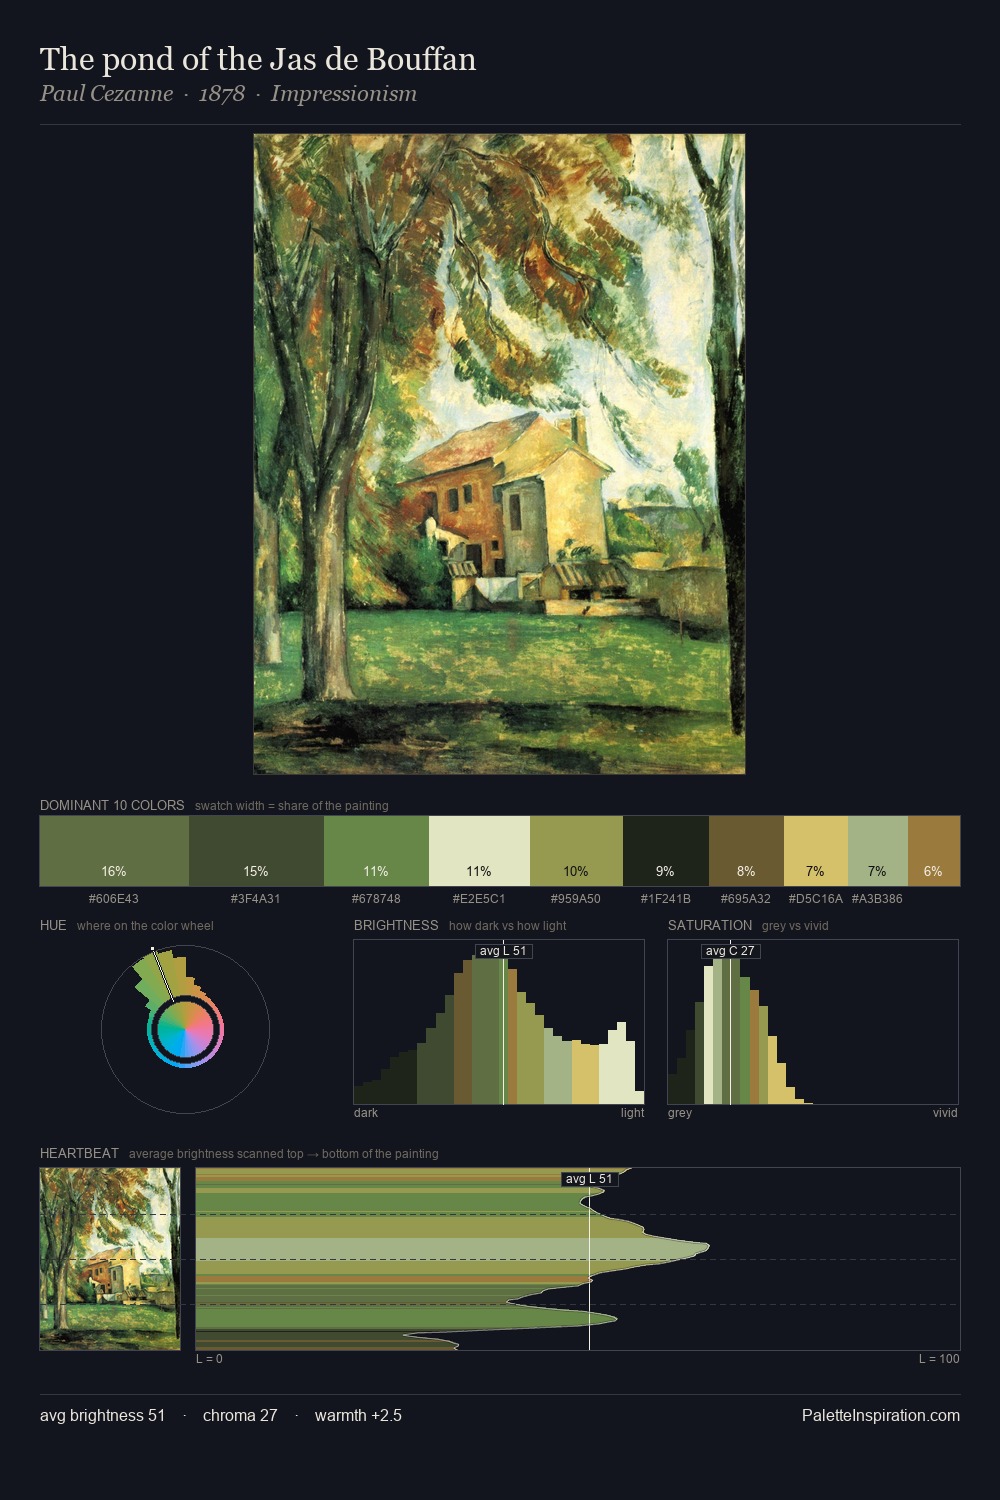Click hex code label '#606E43'
The height and width of the screenshot is (1500, 1000).
114,899
